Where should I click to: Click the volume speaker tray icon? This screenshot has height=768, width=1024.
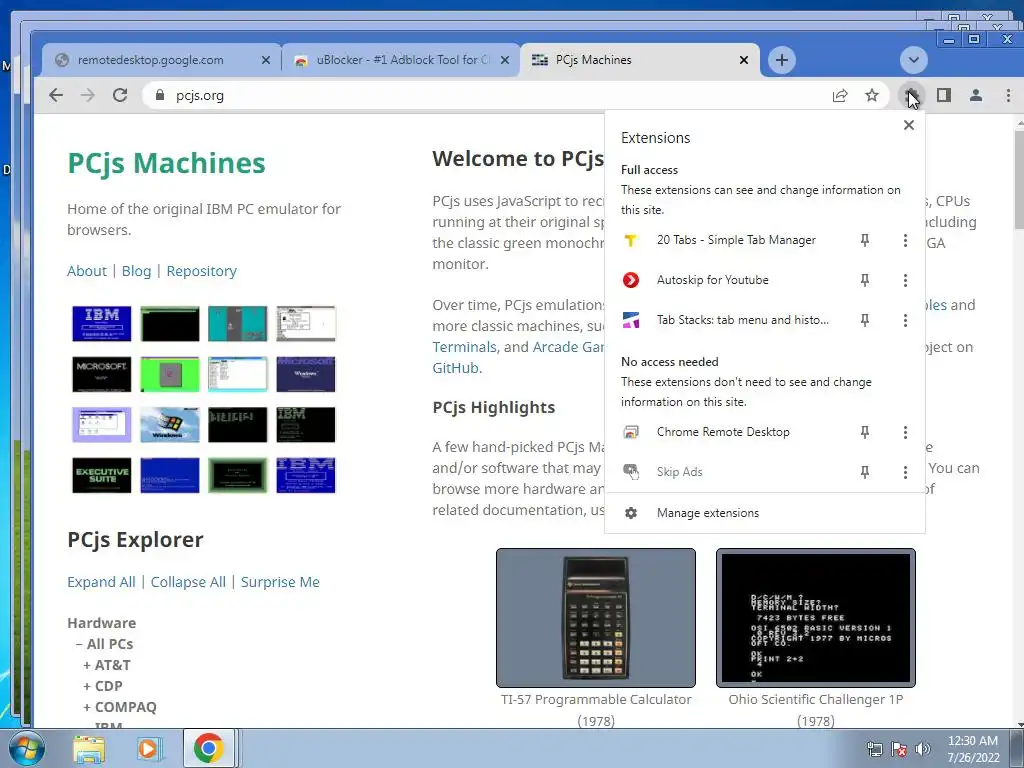(923, 748)
